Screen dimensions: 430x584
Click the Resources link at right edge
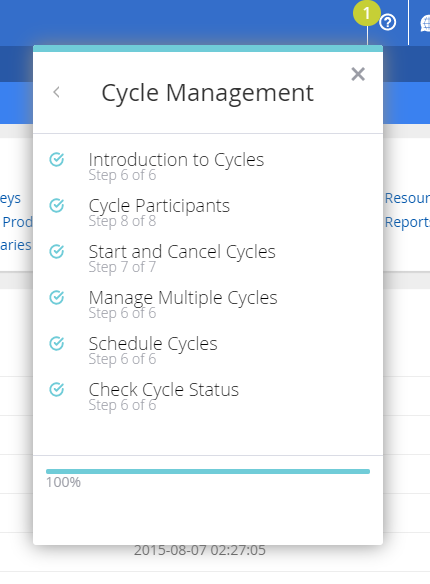407,198
